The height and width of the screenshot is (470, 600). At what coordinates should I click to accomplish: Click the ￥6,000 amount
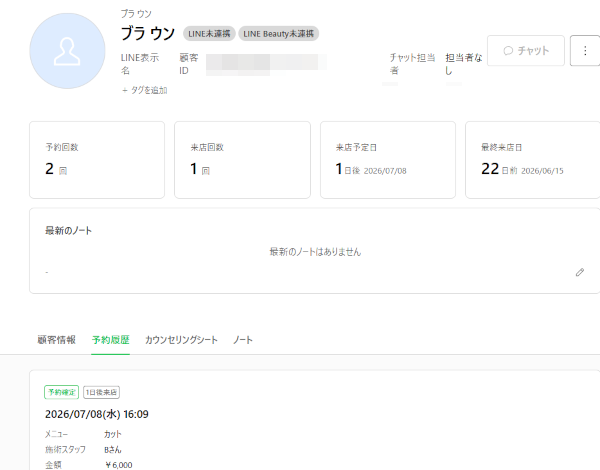119,465
